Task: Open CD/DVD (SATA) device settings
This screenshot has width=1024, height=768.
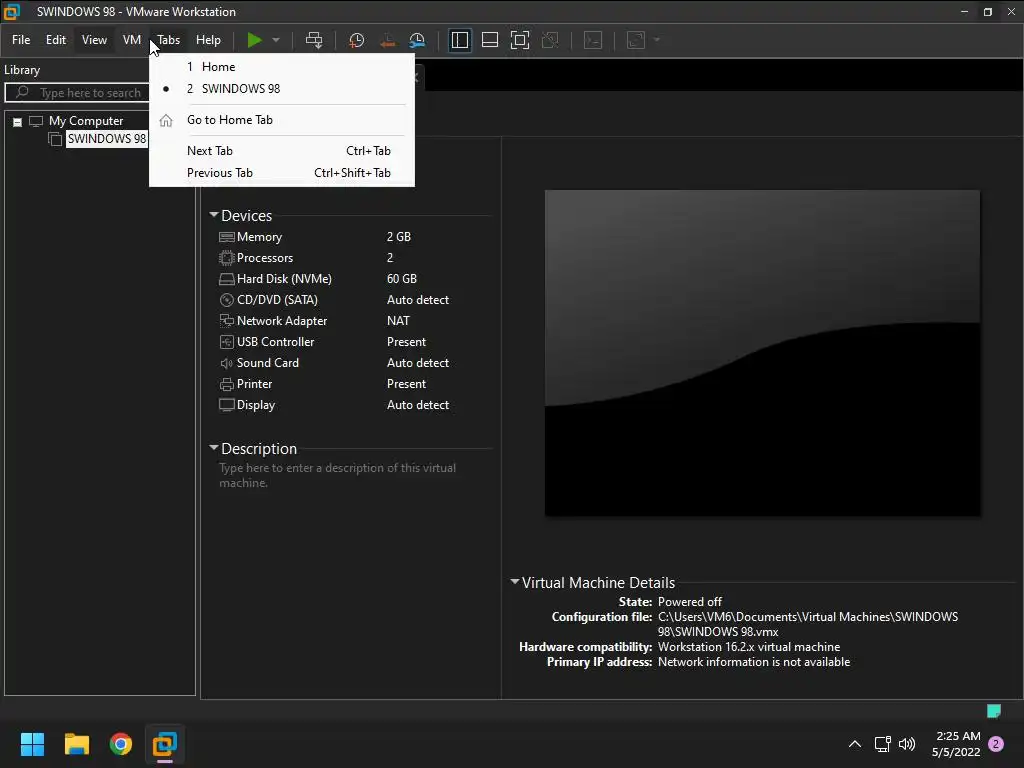Action: tap(277, 300)
